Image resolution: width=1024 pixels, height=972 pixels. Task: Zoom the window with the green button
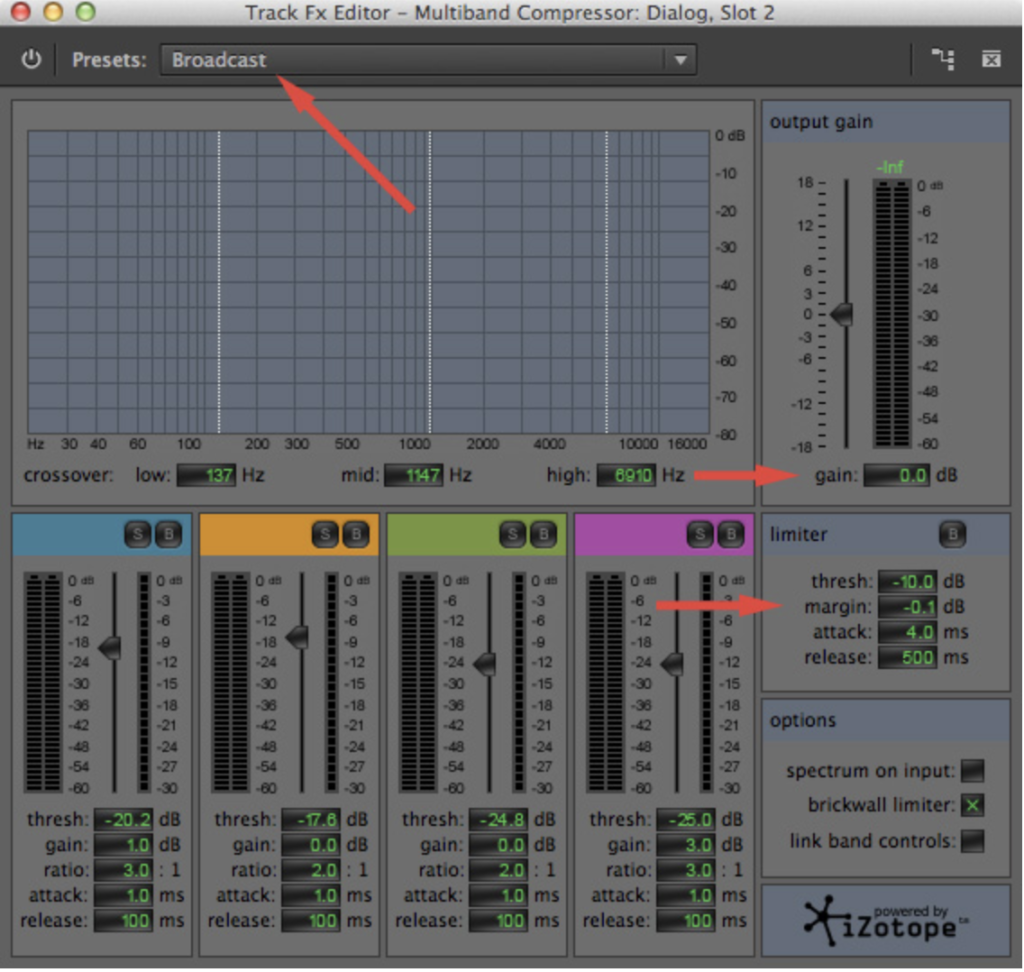click(86, 11)
